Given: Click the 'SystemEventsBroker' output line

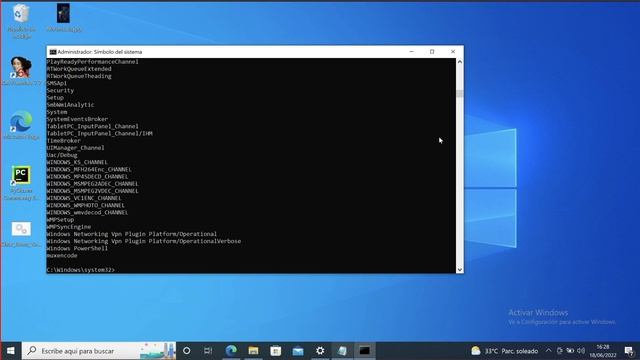Looking at the screenshot, I should [78, 119].
